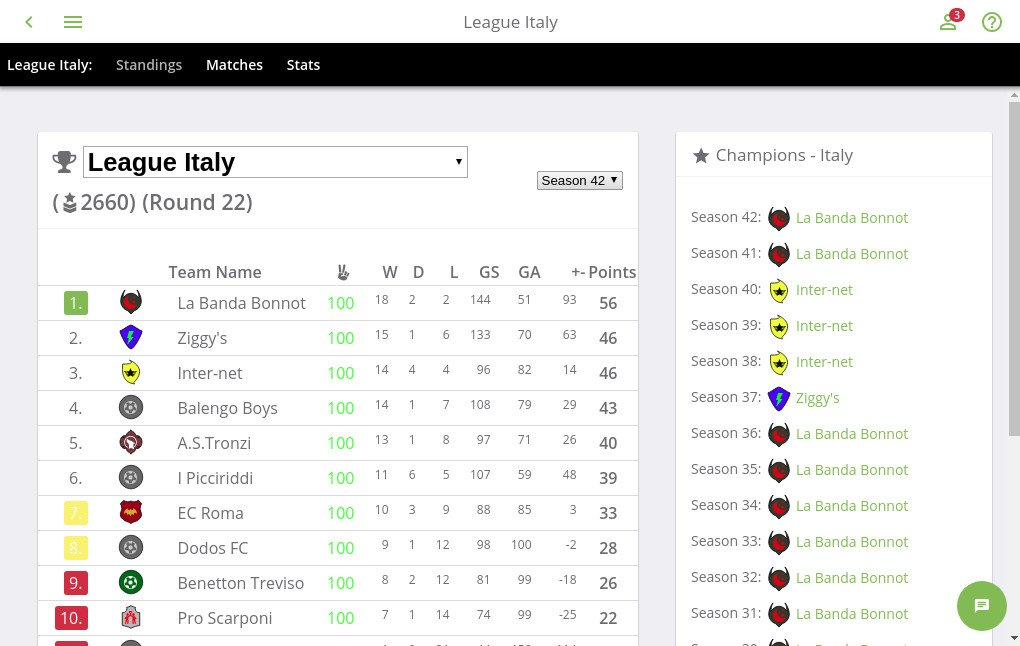
Task: Expand the League Italy dropdown
Action: pos(275,162)
